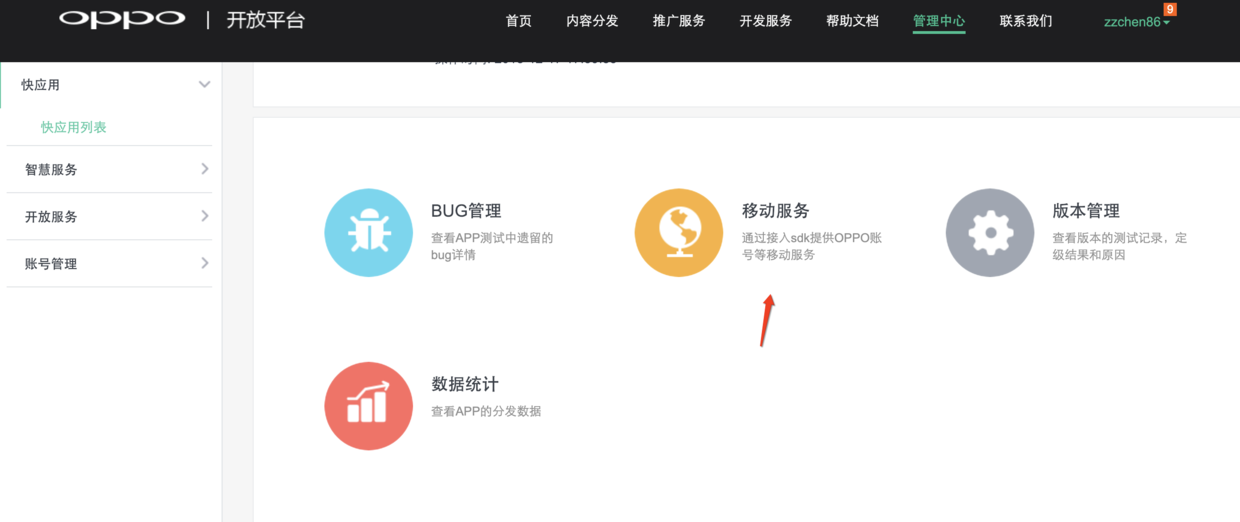
Task: Open 开发服务 navigation item
Action: tap(766, 21)
